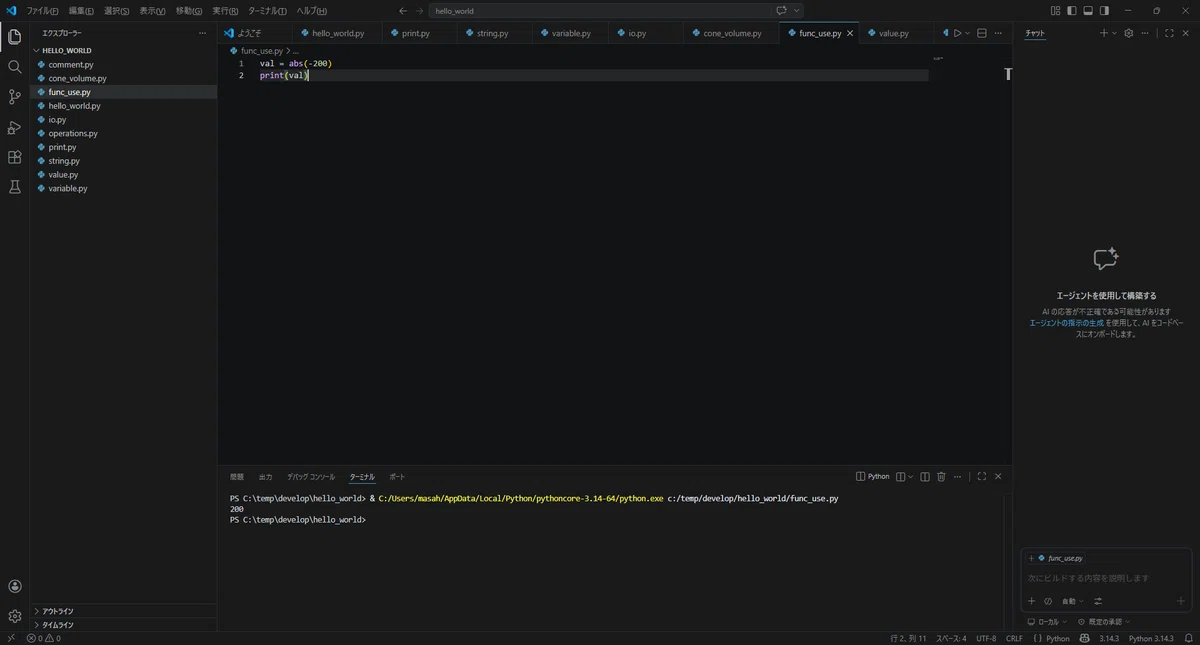Screen dimensions: 1200x645
Task: Switch to the hello_world.py editor tab
Action: click(x=338, y=33)
